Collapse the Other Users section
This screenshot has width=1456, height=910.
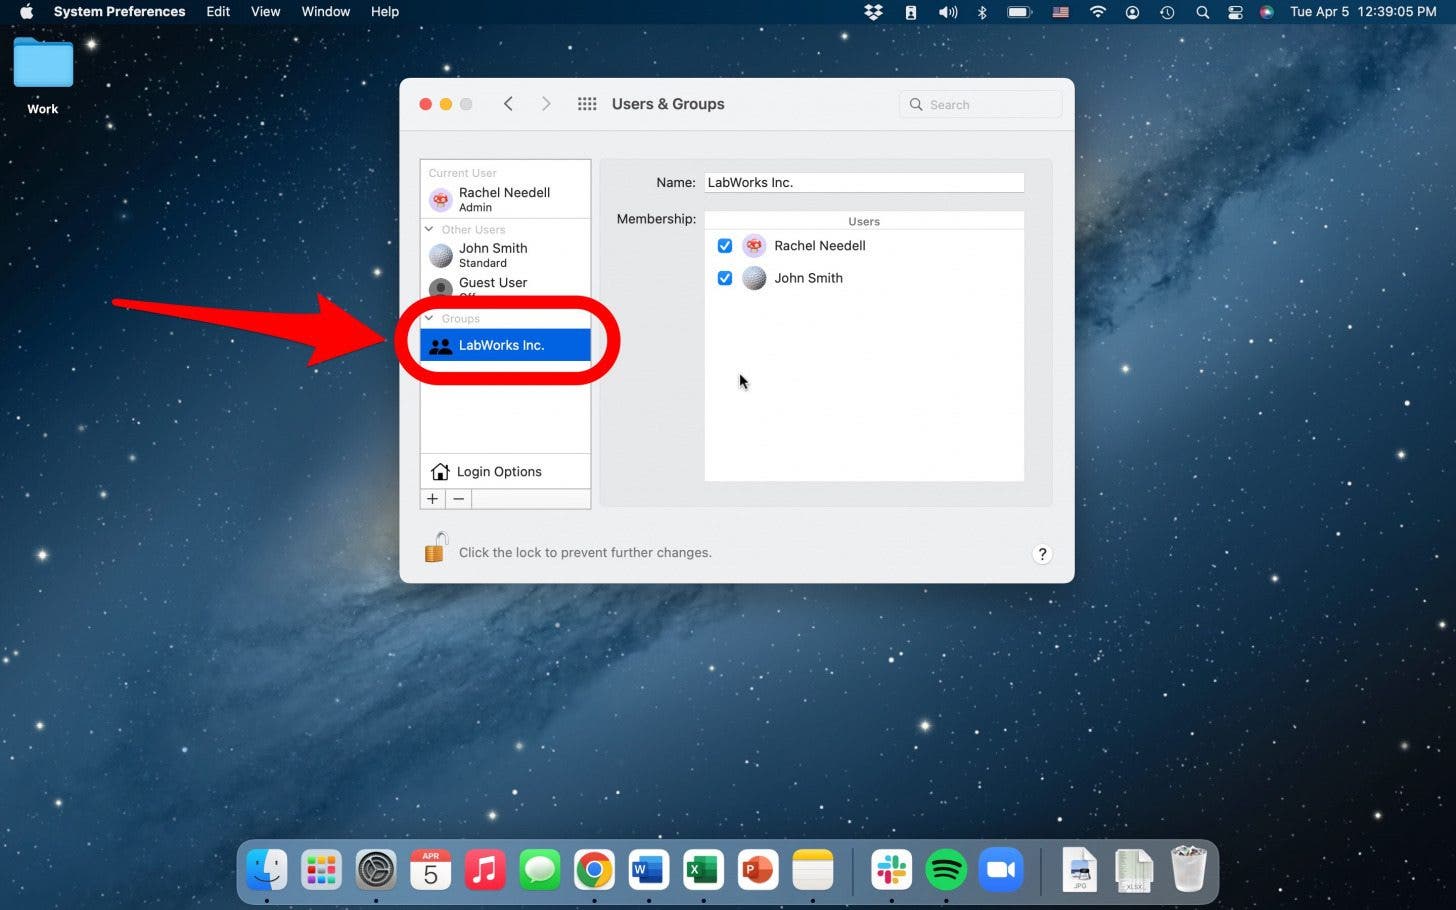(x=429, y=229)
